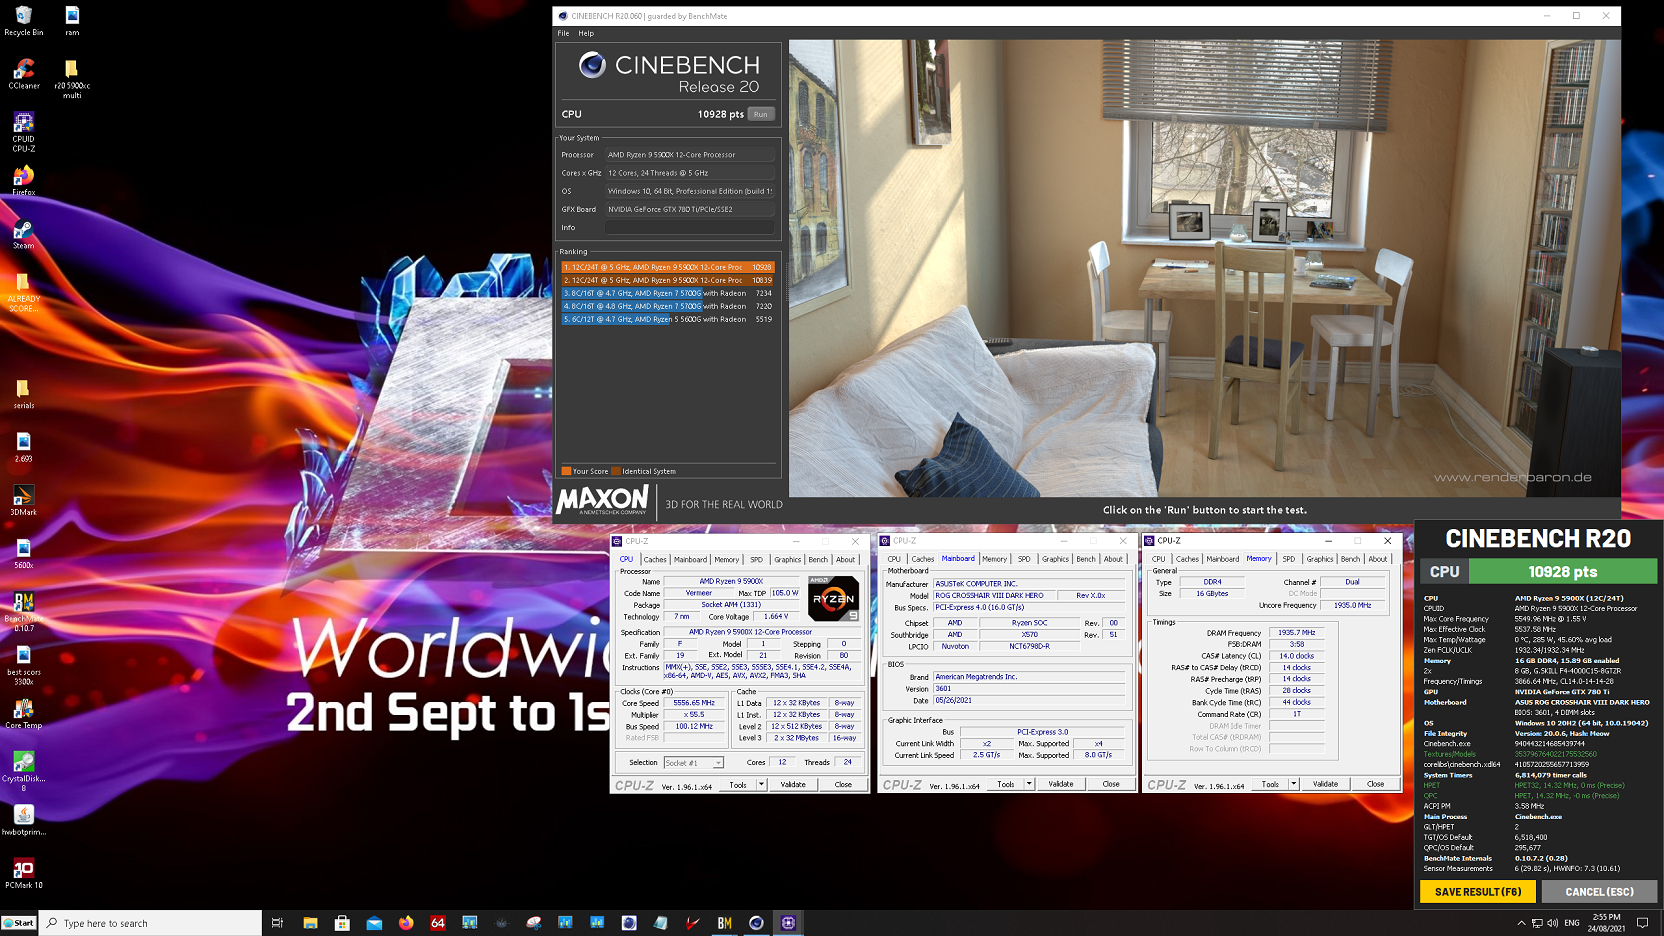Open the Recycle Bin desktop icon

[x=24, y=20]
